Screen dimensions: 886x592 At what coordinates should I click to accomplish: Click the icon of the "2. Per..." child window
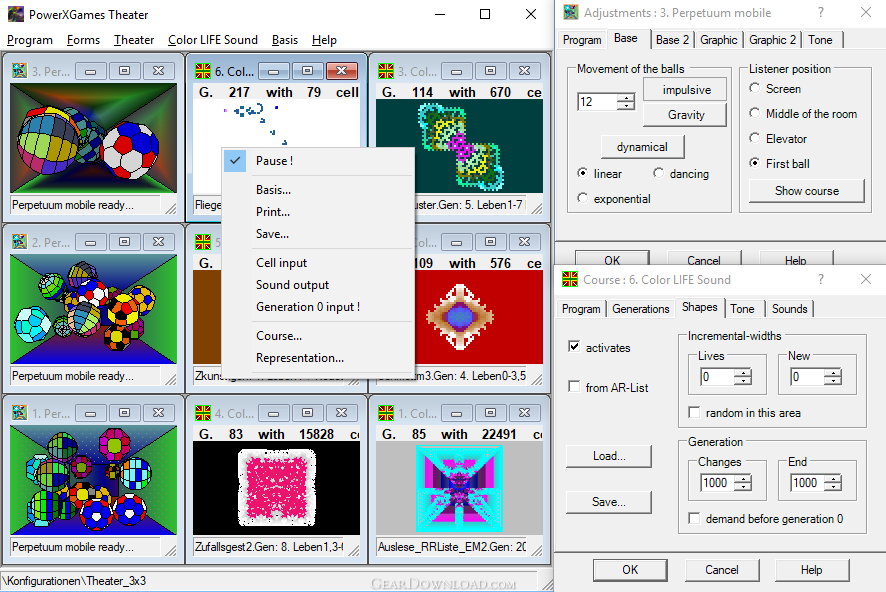click(19, 242)
